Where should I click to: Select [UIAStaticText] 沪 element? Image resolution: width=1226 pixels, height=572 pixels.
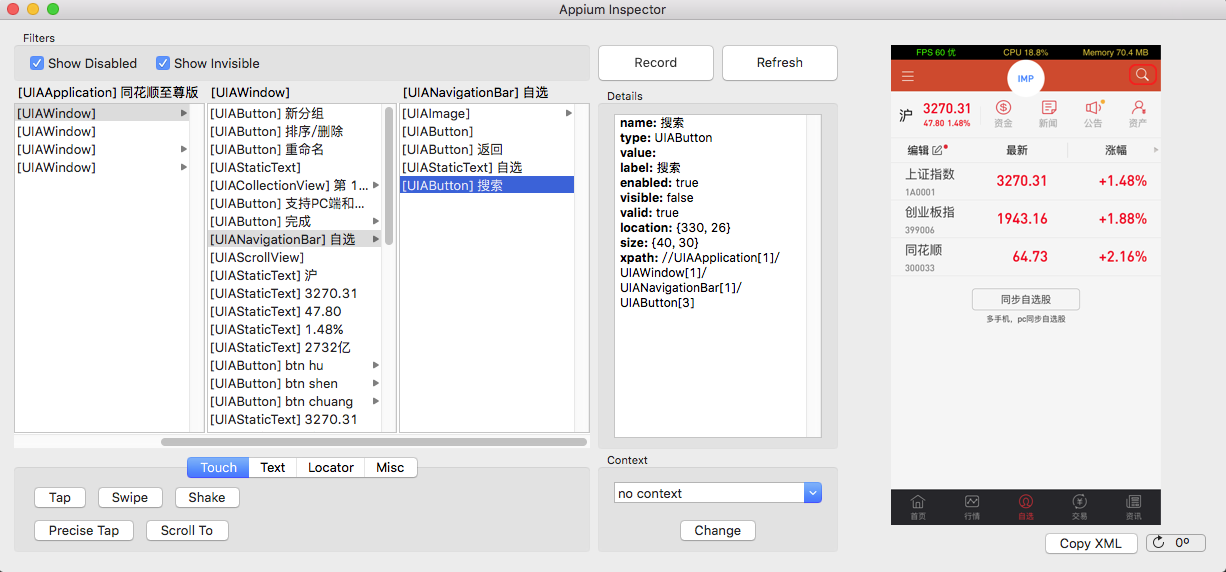click(295, 275)
